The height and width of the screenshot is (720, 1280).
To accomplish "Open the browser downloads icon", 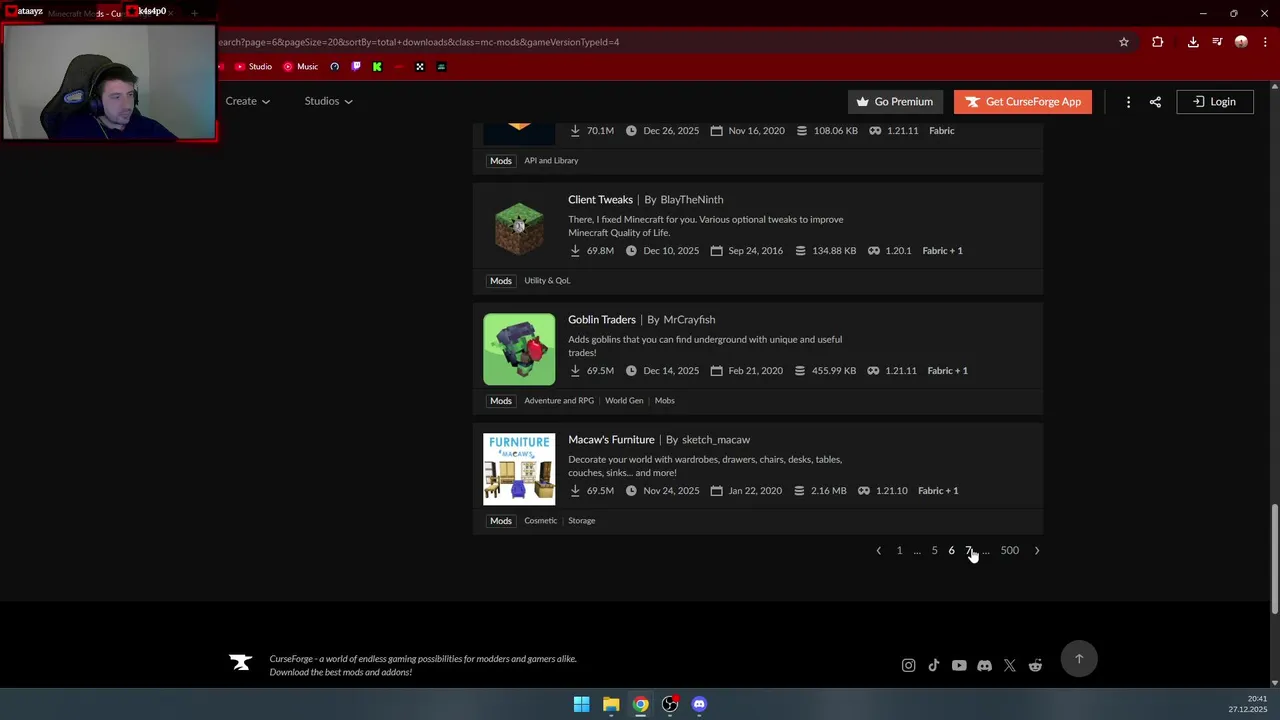I will 1193,42.
